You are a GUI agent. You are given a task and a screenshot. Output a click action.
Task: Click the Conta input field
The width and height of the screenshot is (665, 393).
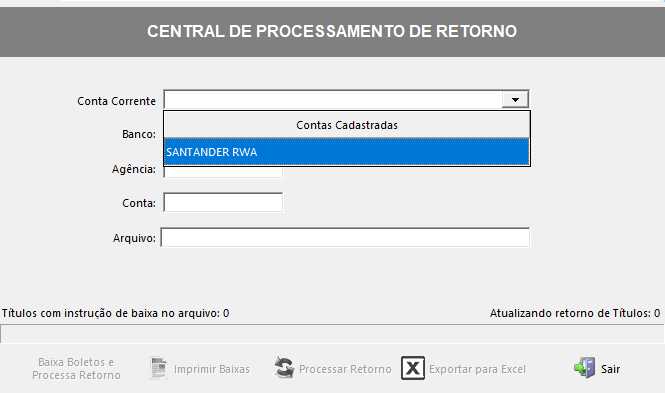click(223, 203)
